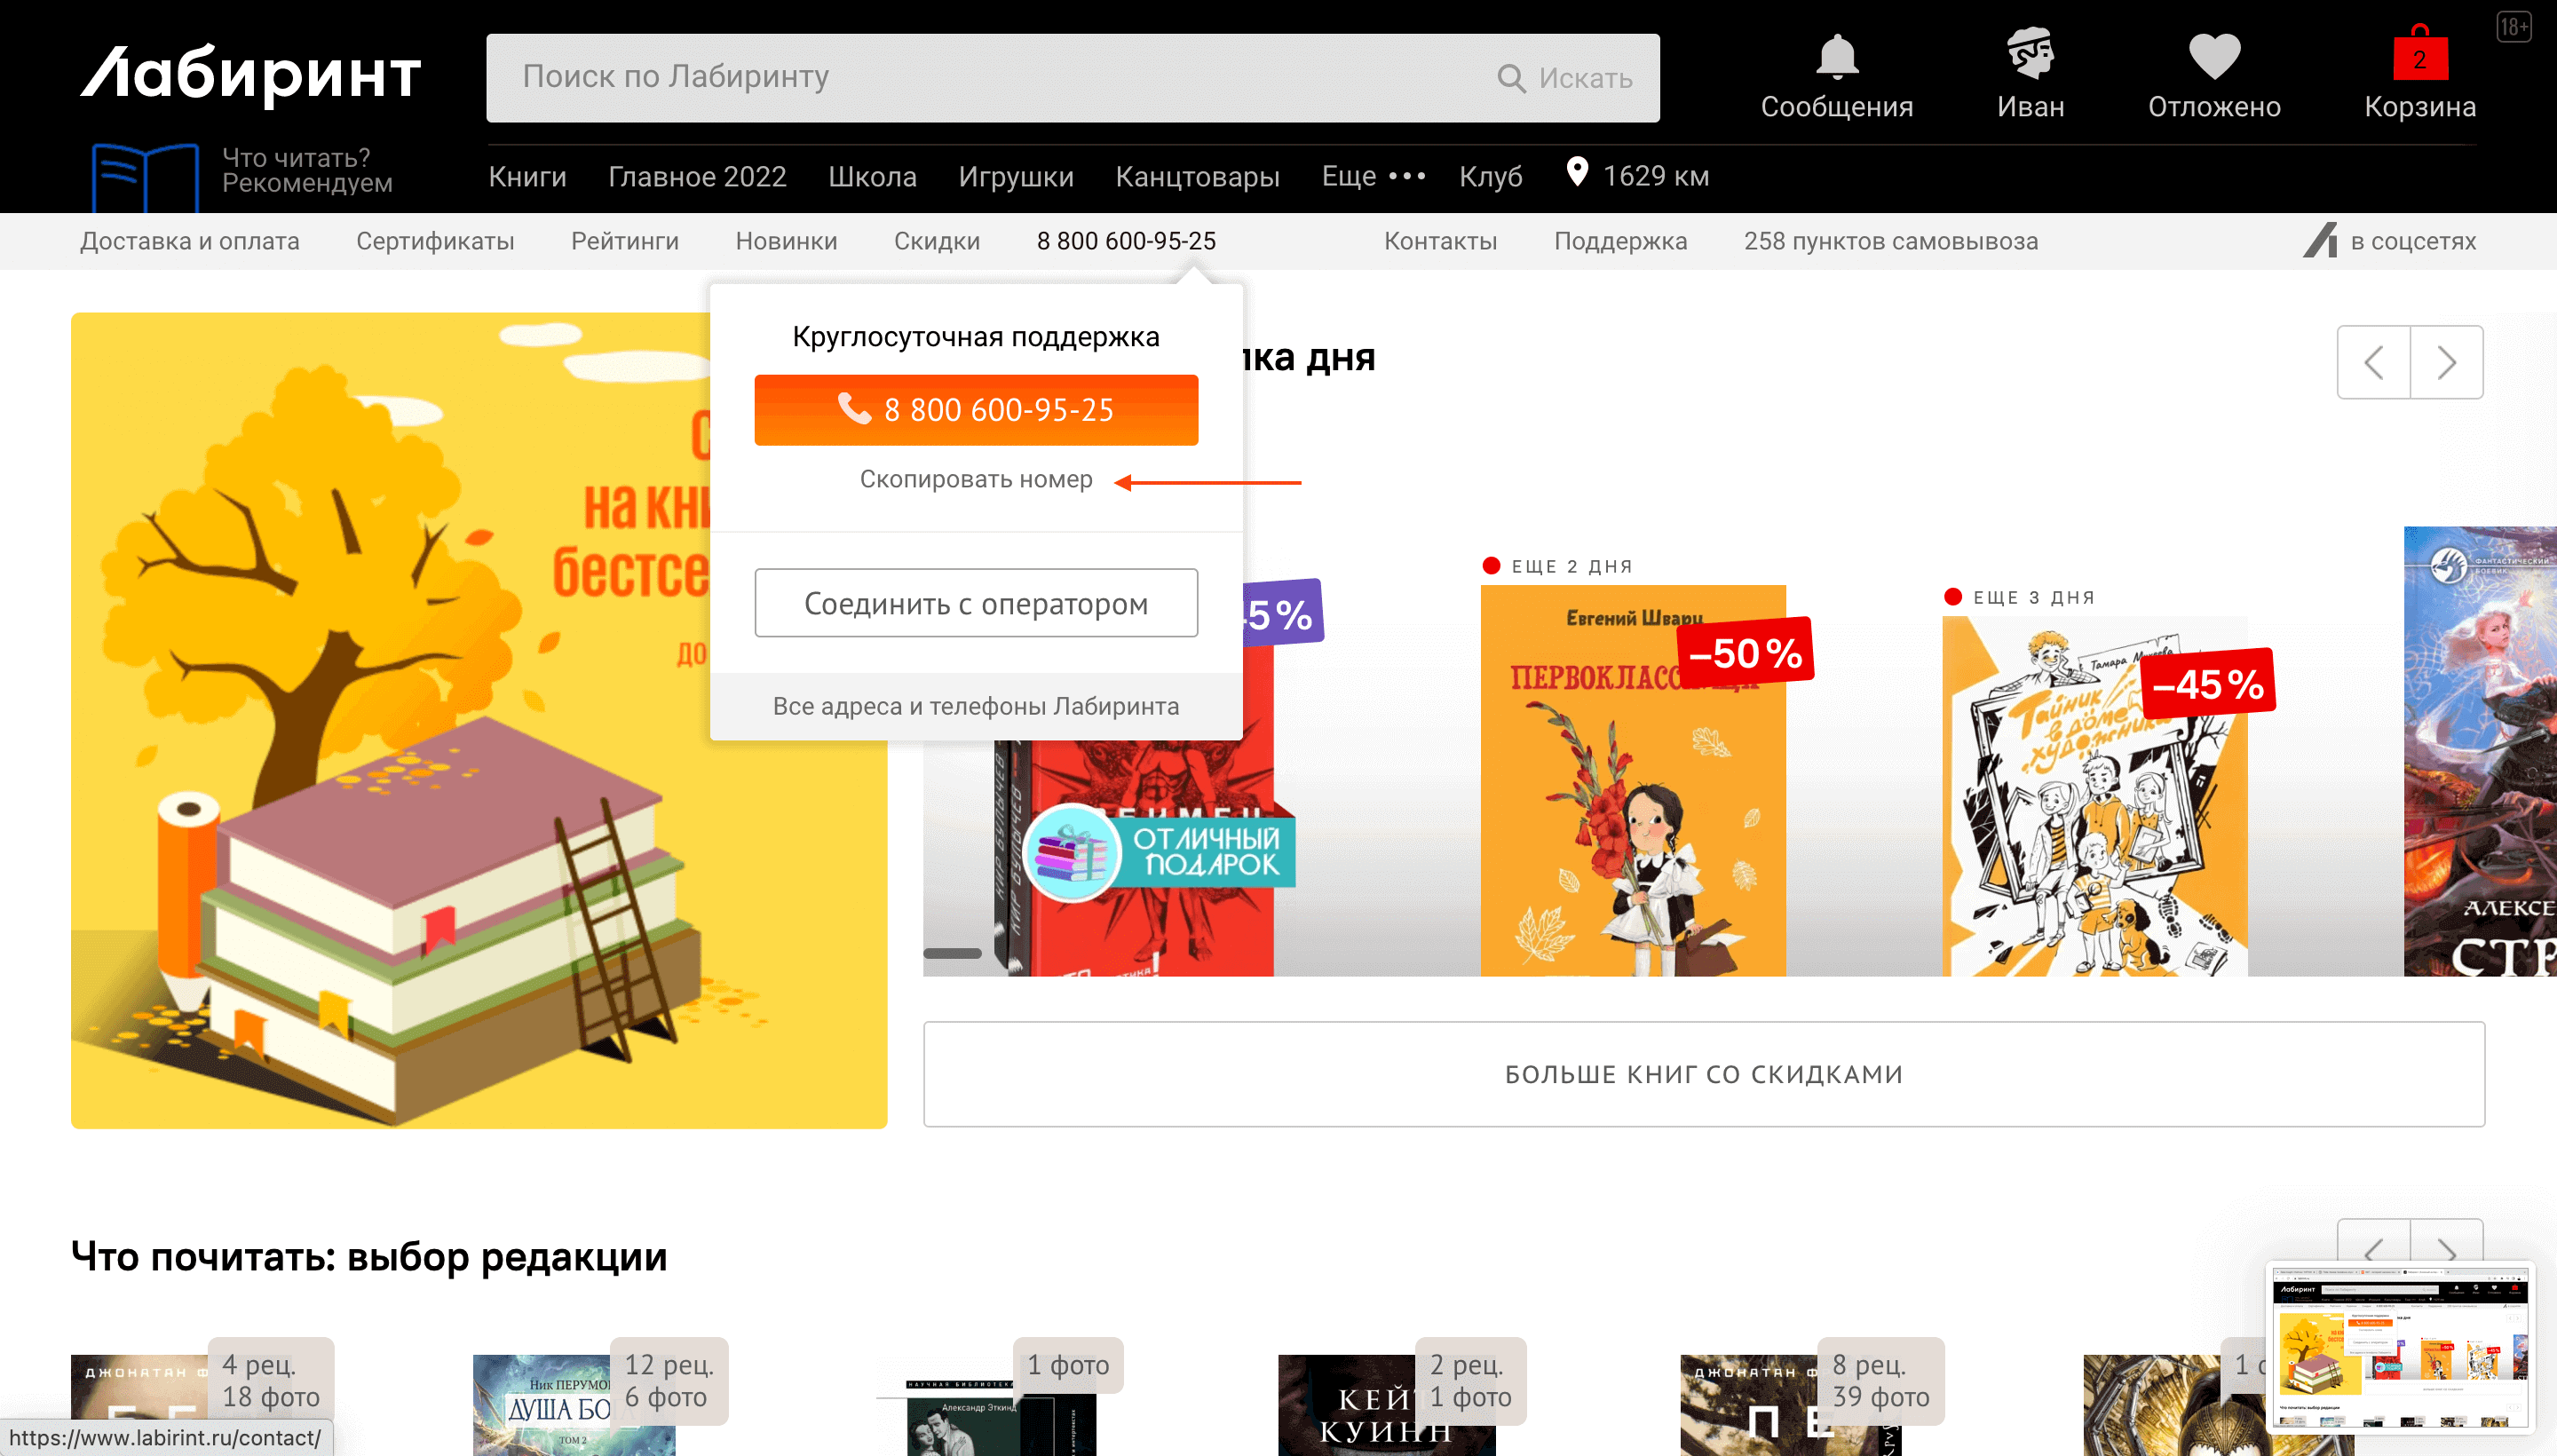
Task: Click the carousel scroll indicator bar
Action: [x=951, y=953]
